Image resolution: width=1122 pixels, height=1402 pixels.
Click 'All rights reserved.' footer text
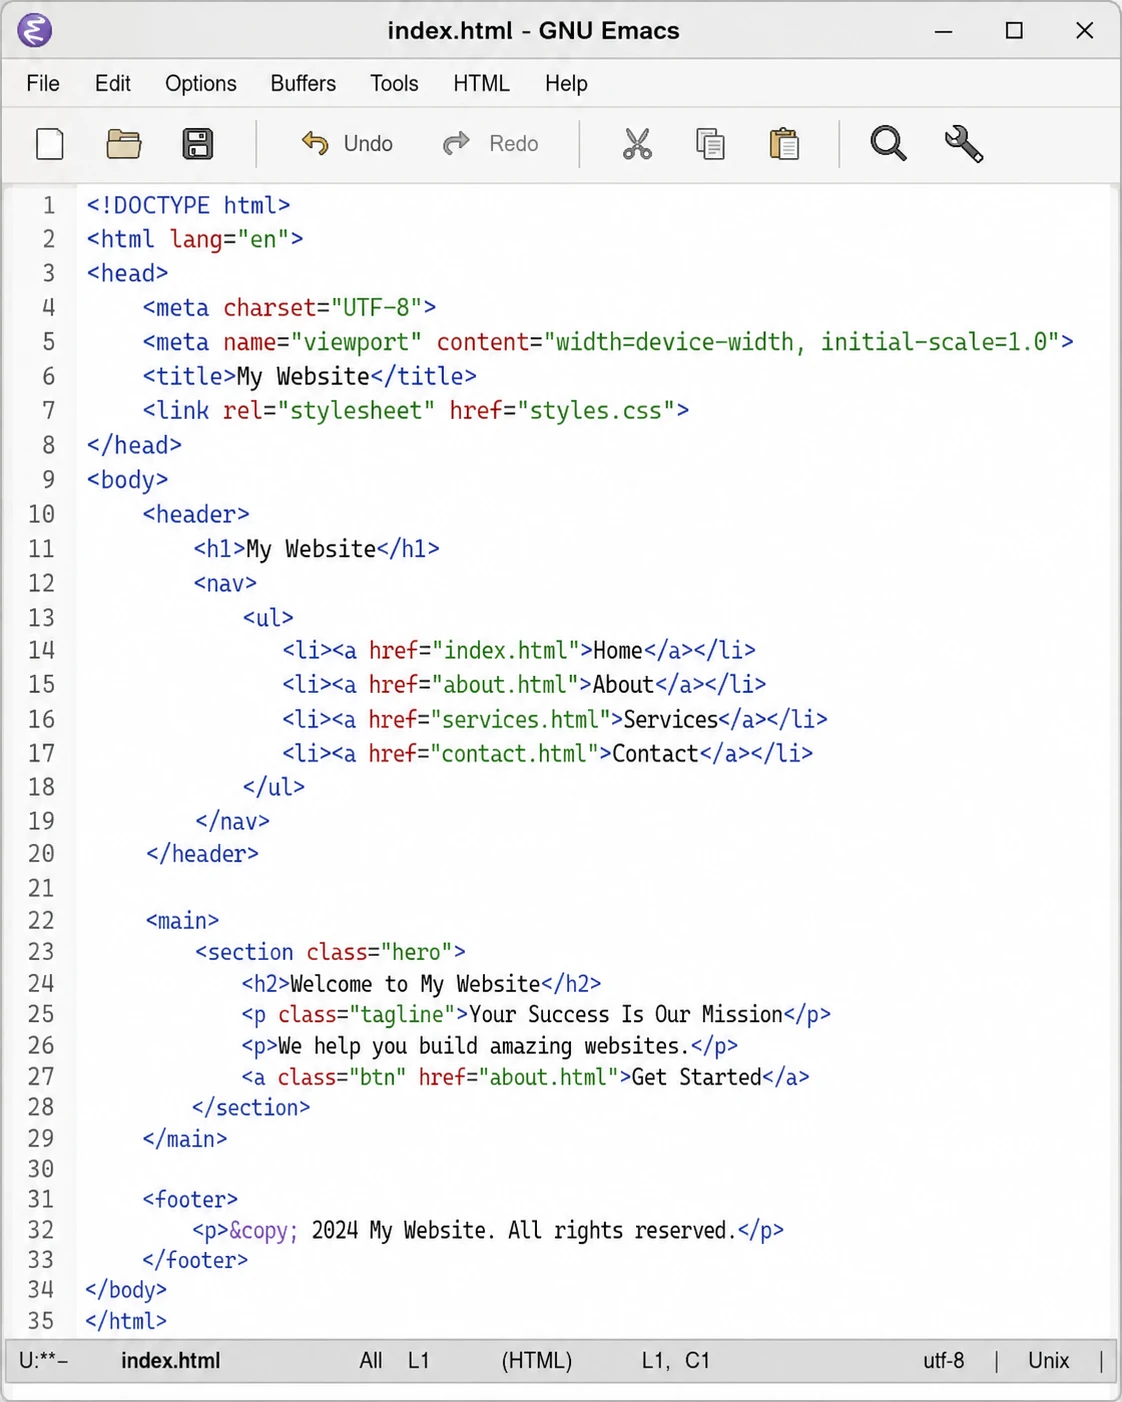point(622,1231)
